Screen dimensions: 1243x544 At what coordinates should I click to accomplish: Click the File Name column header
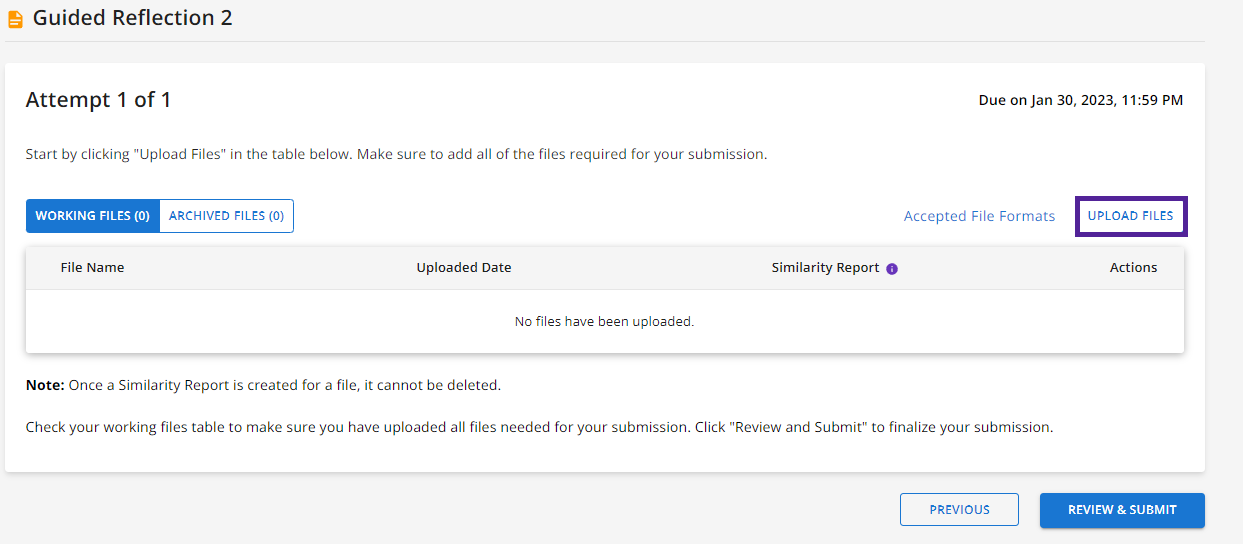coord(92,268)
